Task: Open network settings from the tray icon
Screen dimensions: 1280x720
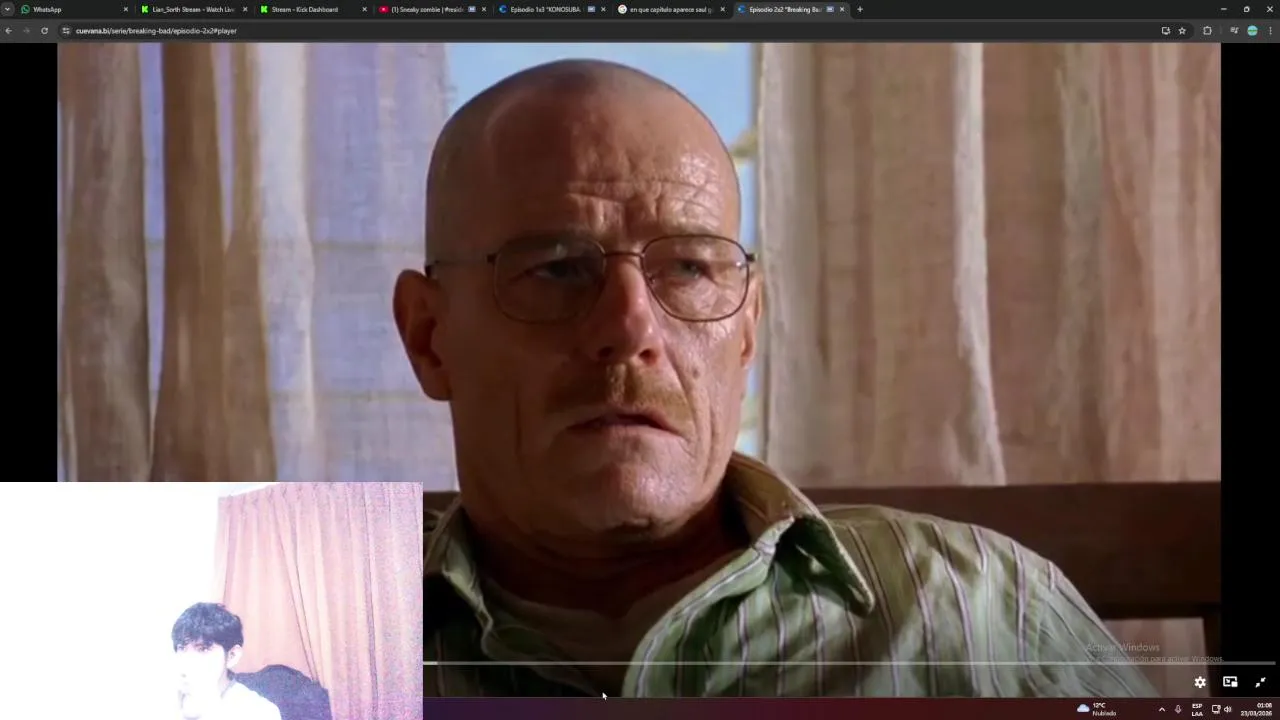Action: (x=1216, y=709)
